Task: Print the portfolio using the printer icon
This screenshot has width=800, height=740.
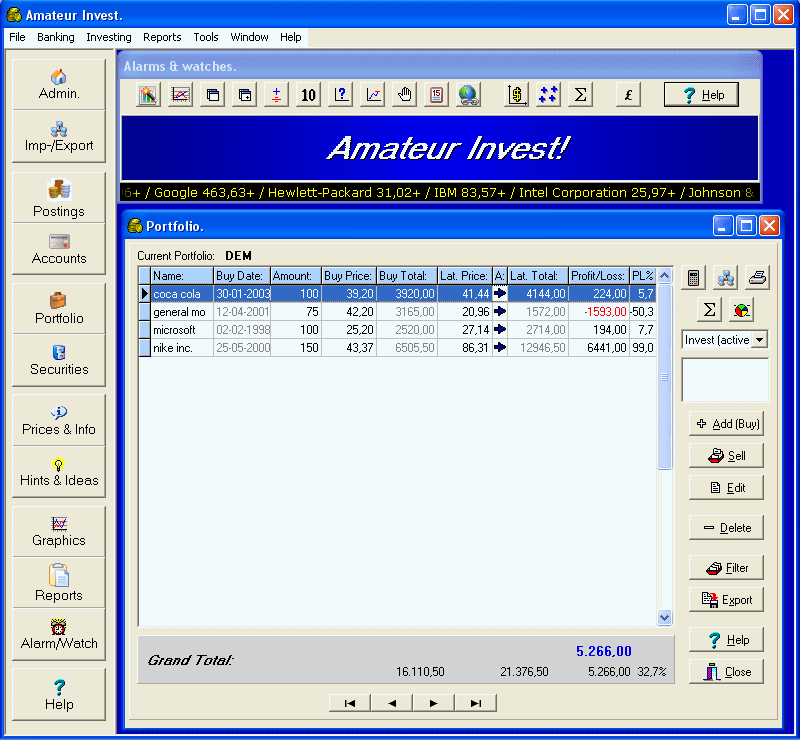Action: (x=756, y=277)
